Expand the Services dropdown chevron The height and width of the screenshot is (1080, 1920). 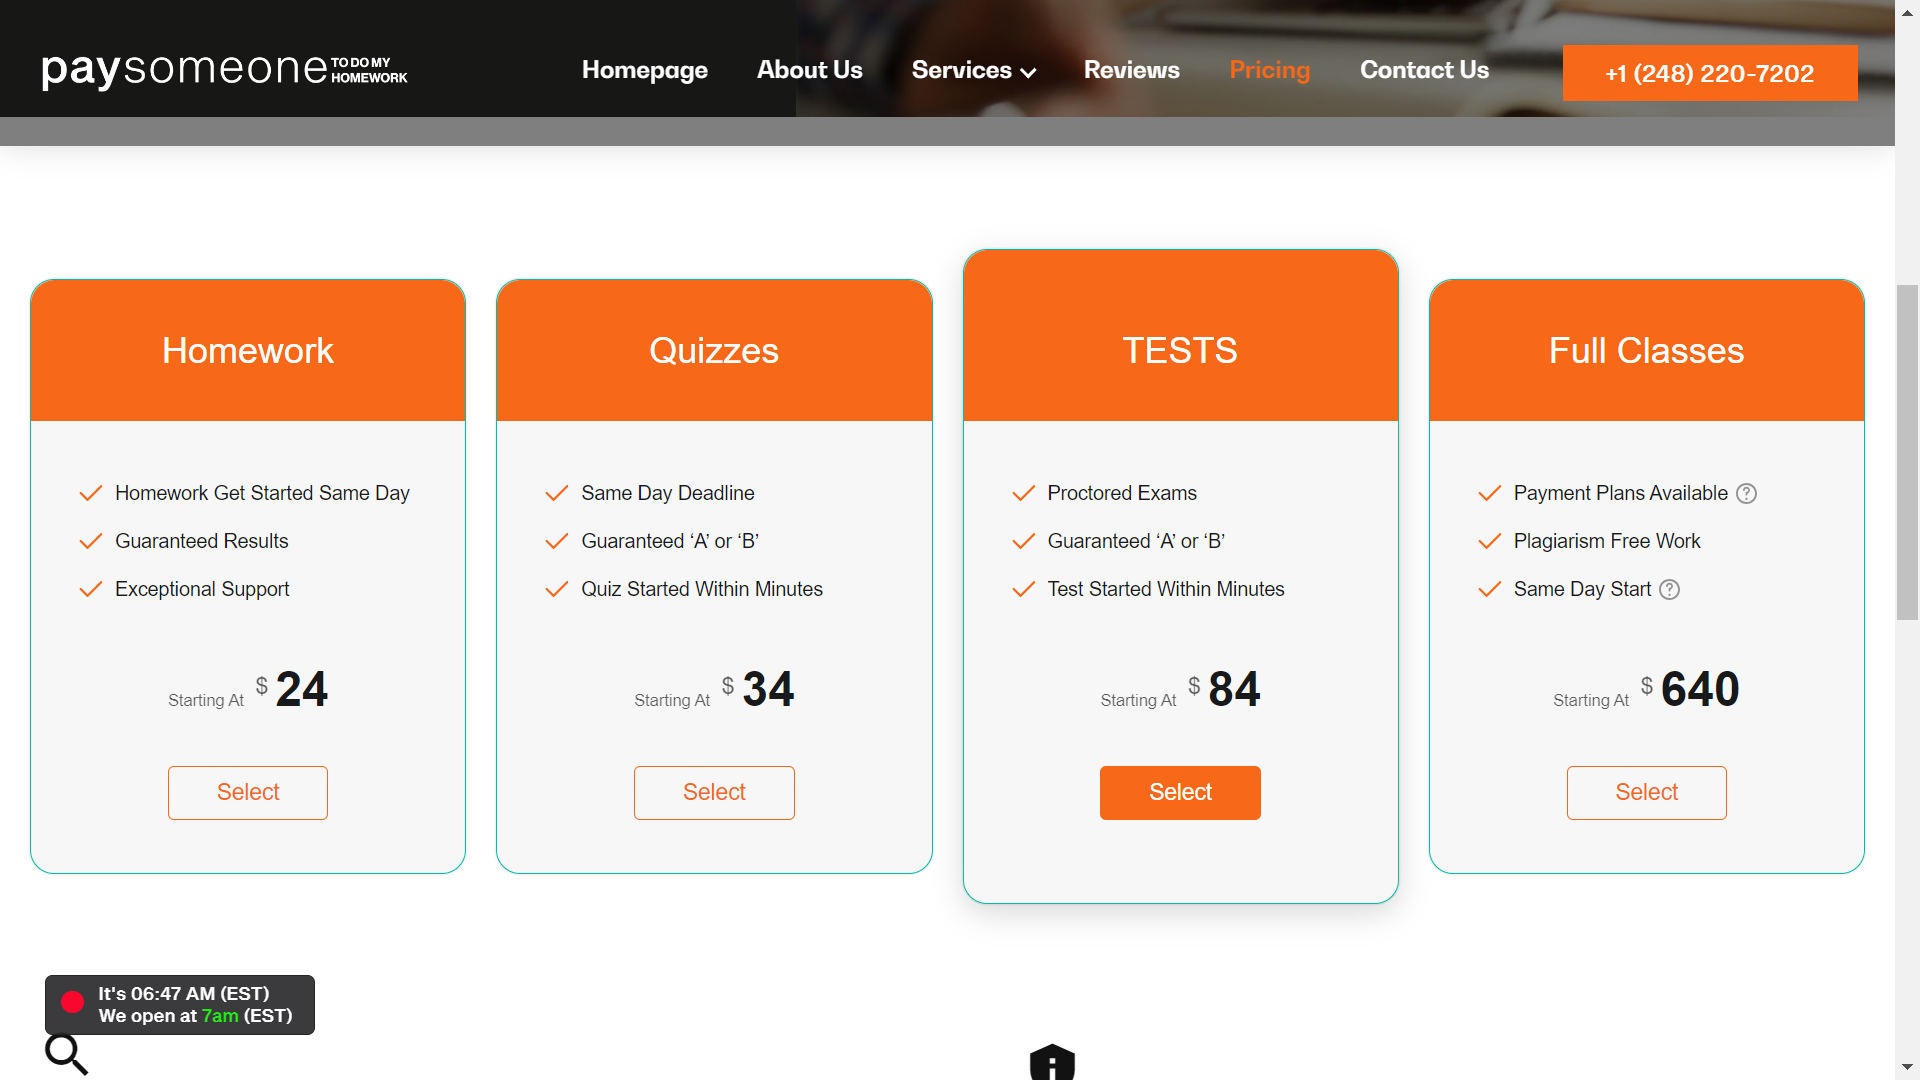[1028, 72]
